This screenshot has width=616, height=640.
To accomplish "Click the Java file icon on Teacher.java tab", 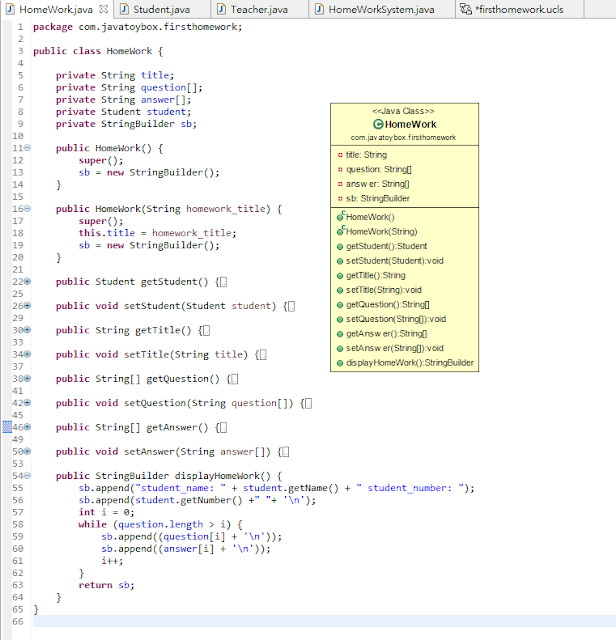I will (221, 9).
